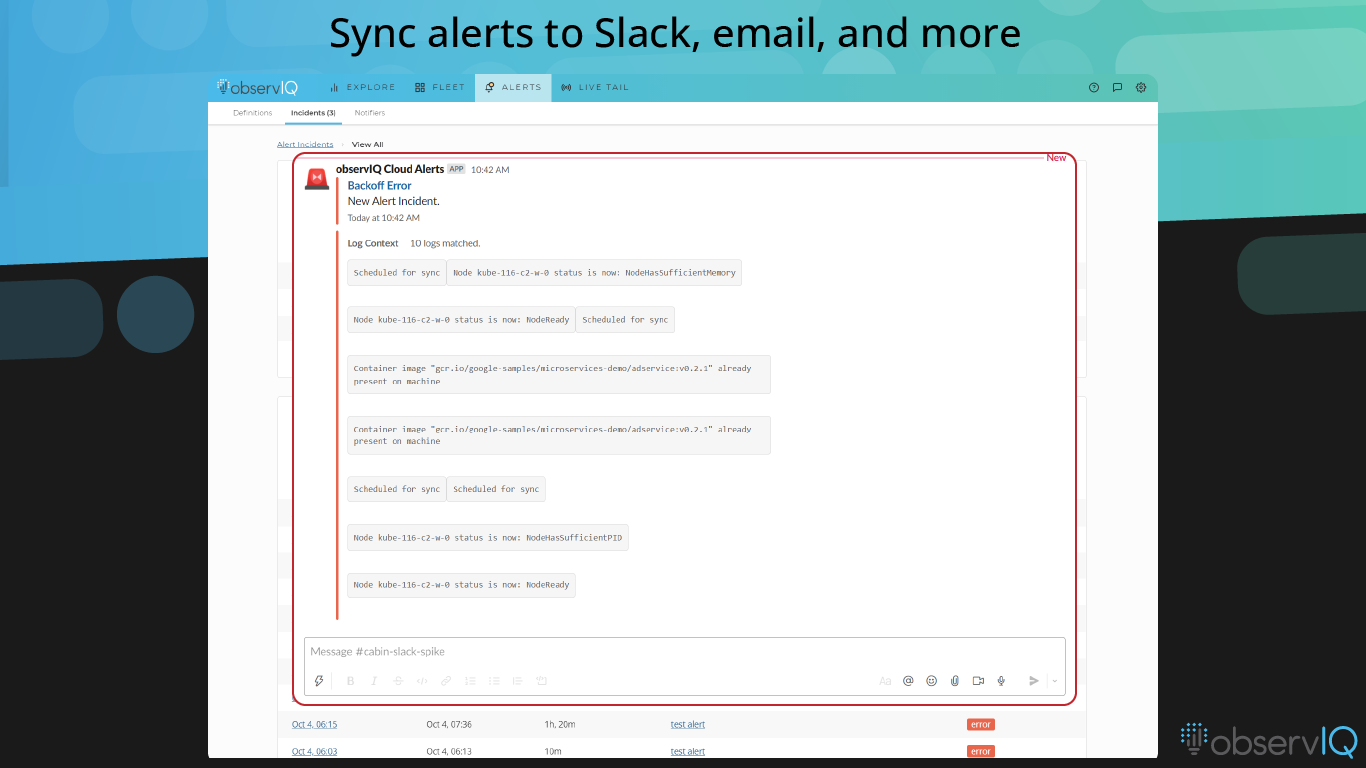The image size is (1366, 768).
Task: Click the red siren app avatar
Action: (317, 178)
